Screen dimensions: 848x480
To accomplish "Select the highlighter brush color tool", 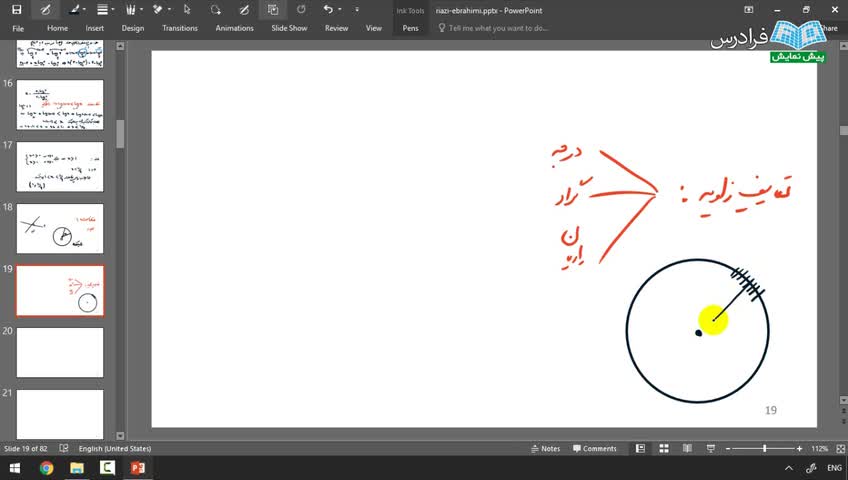I will 75,9.
